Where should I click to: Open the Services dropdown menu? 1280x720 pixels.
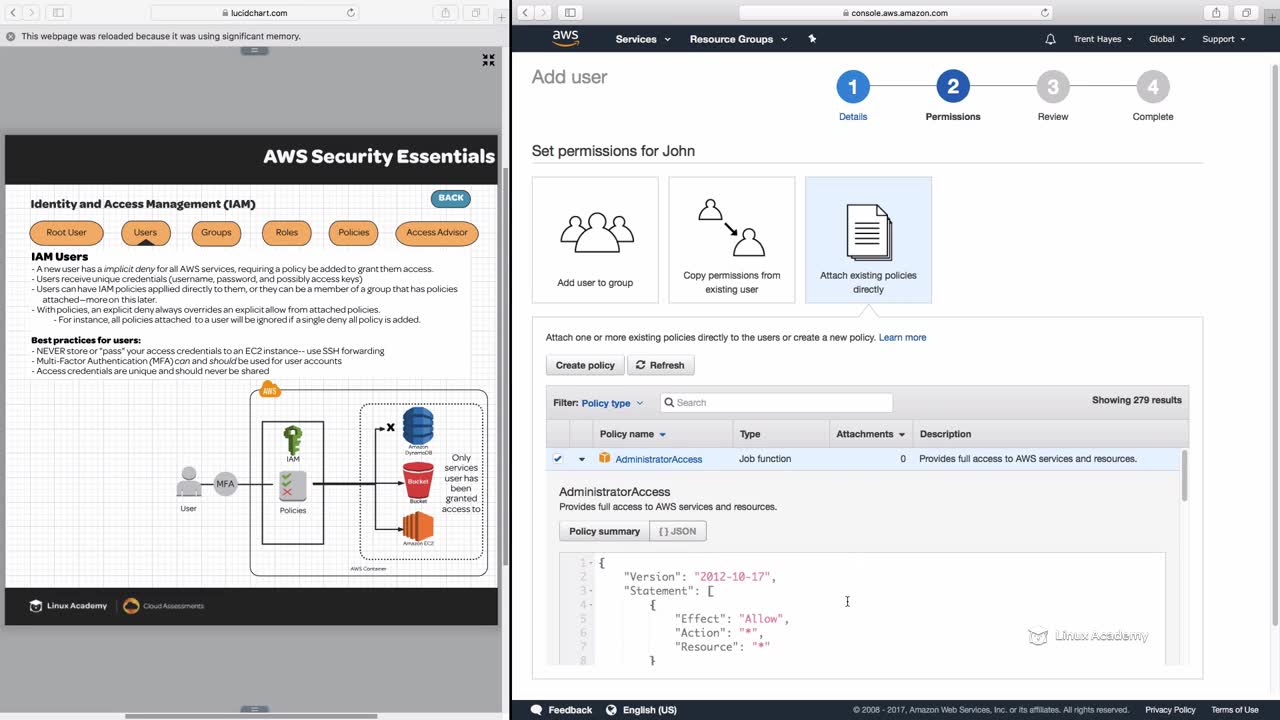[643, 39]
